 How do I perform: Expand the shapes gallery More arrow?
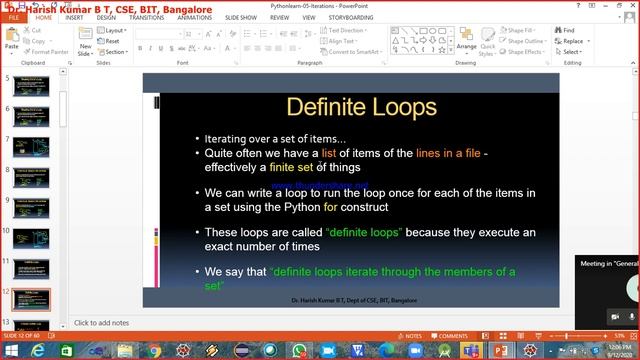[451, 50]
